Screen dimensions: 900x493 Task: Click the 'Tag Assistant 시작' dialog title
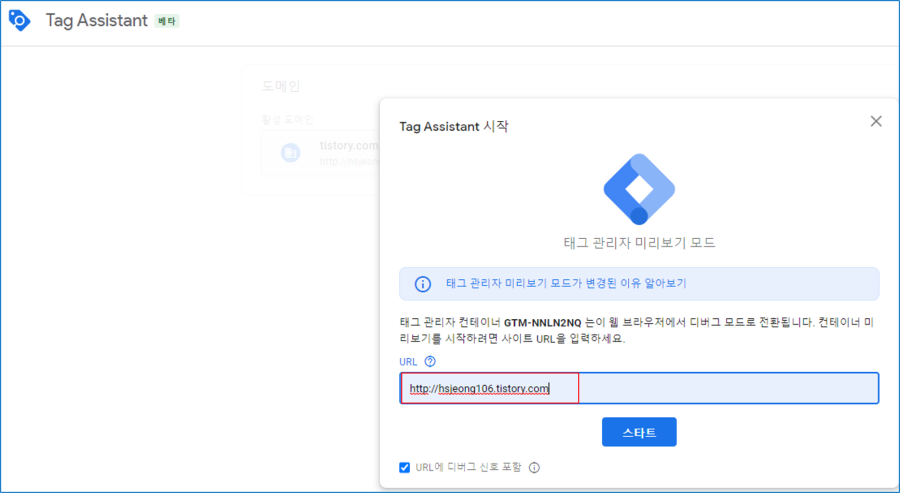pos(453,126)
